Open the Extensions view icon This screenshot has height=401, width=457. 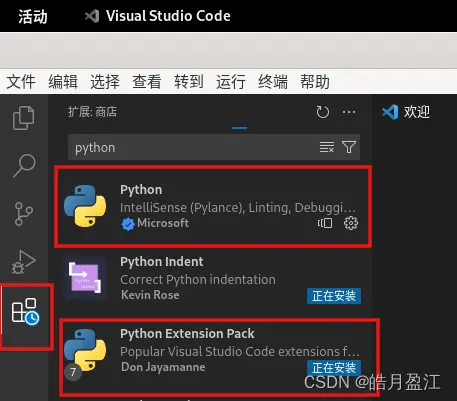coord(25,311)
